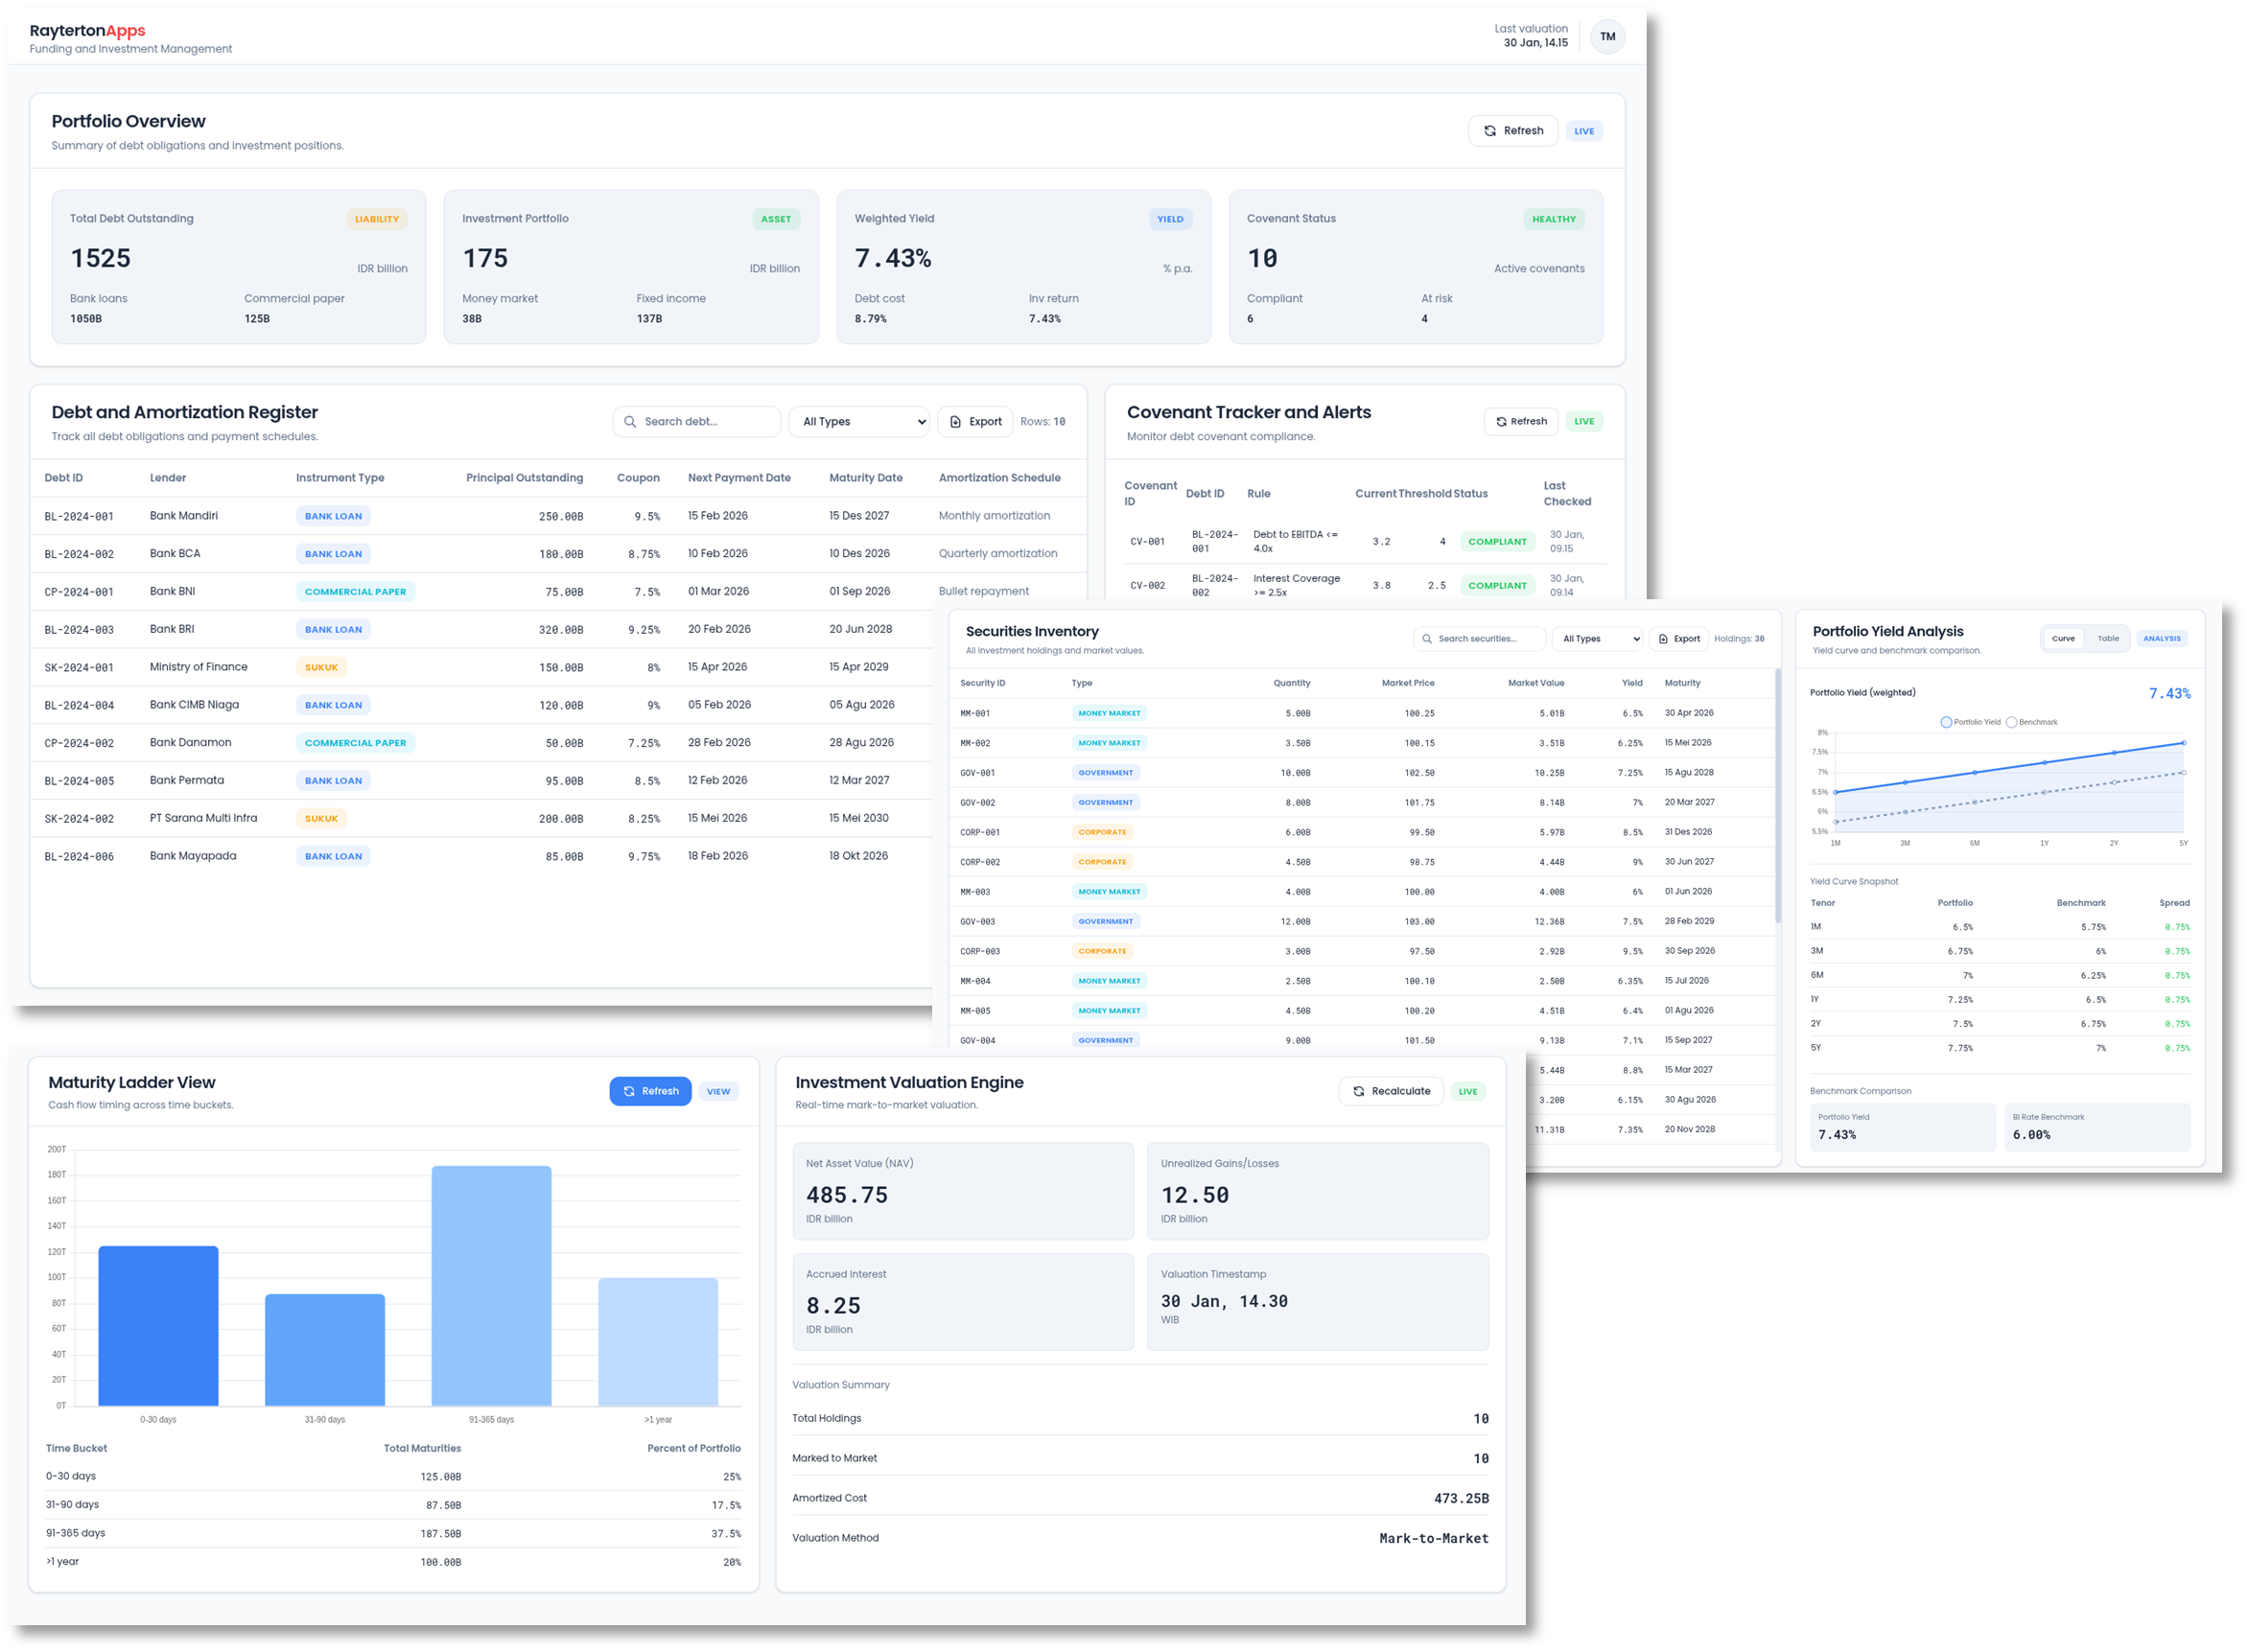
Task: Toggle the Benchmark legend marker
Action: coord(2011,722)
